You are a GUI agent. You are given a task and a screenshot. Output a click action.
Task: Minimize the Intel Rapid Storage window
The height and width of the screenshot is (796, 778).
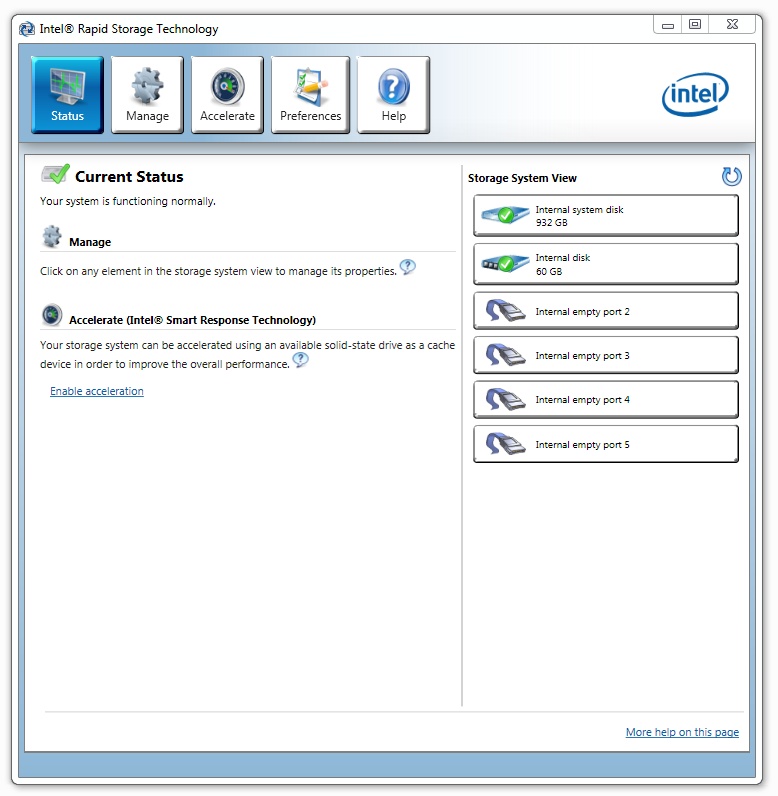[x=668, y=24]
